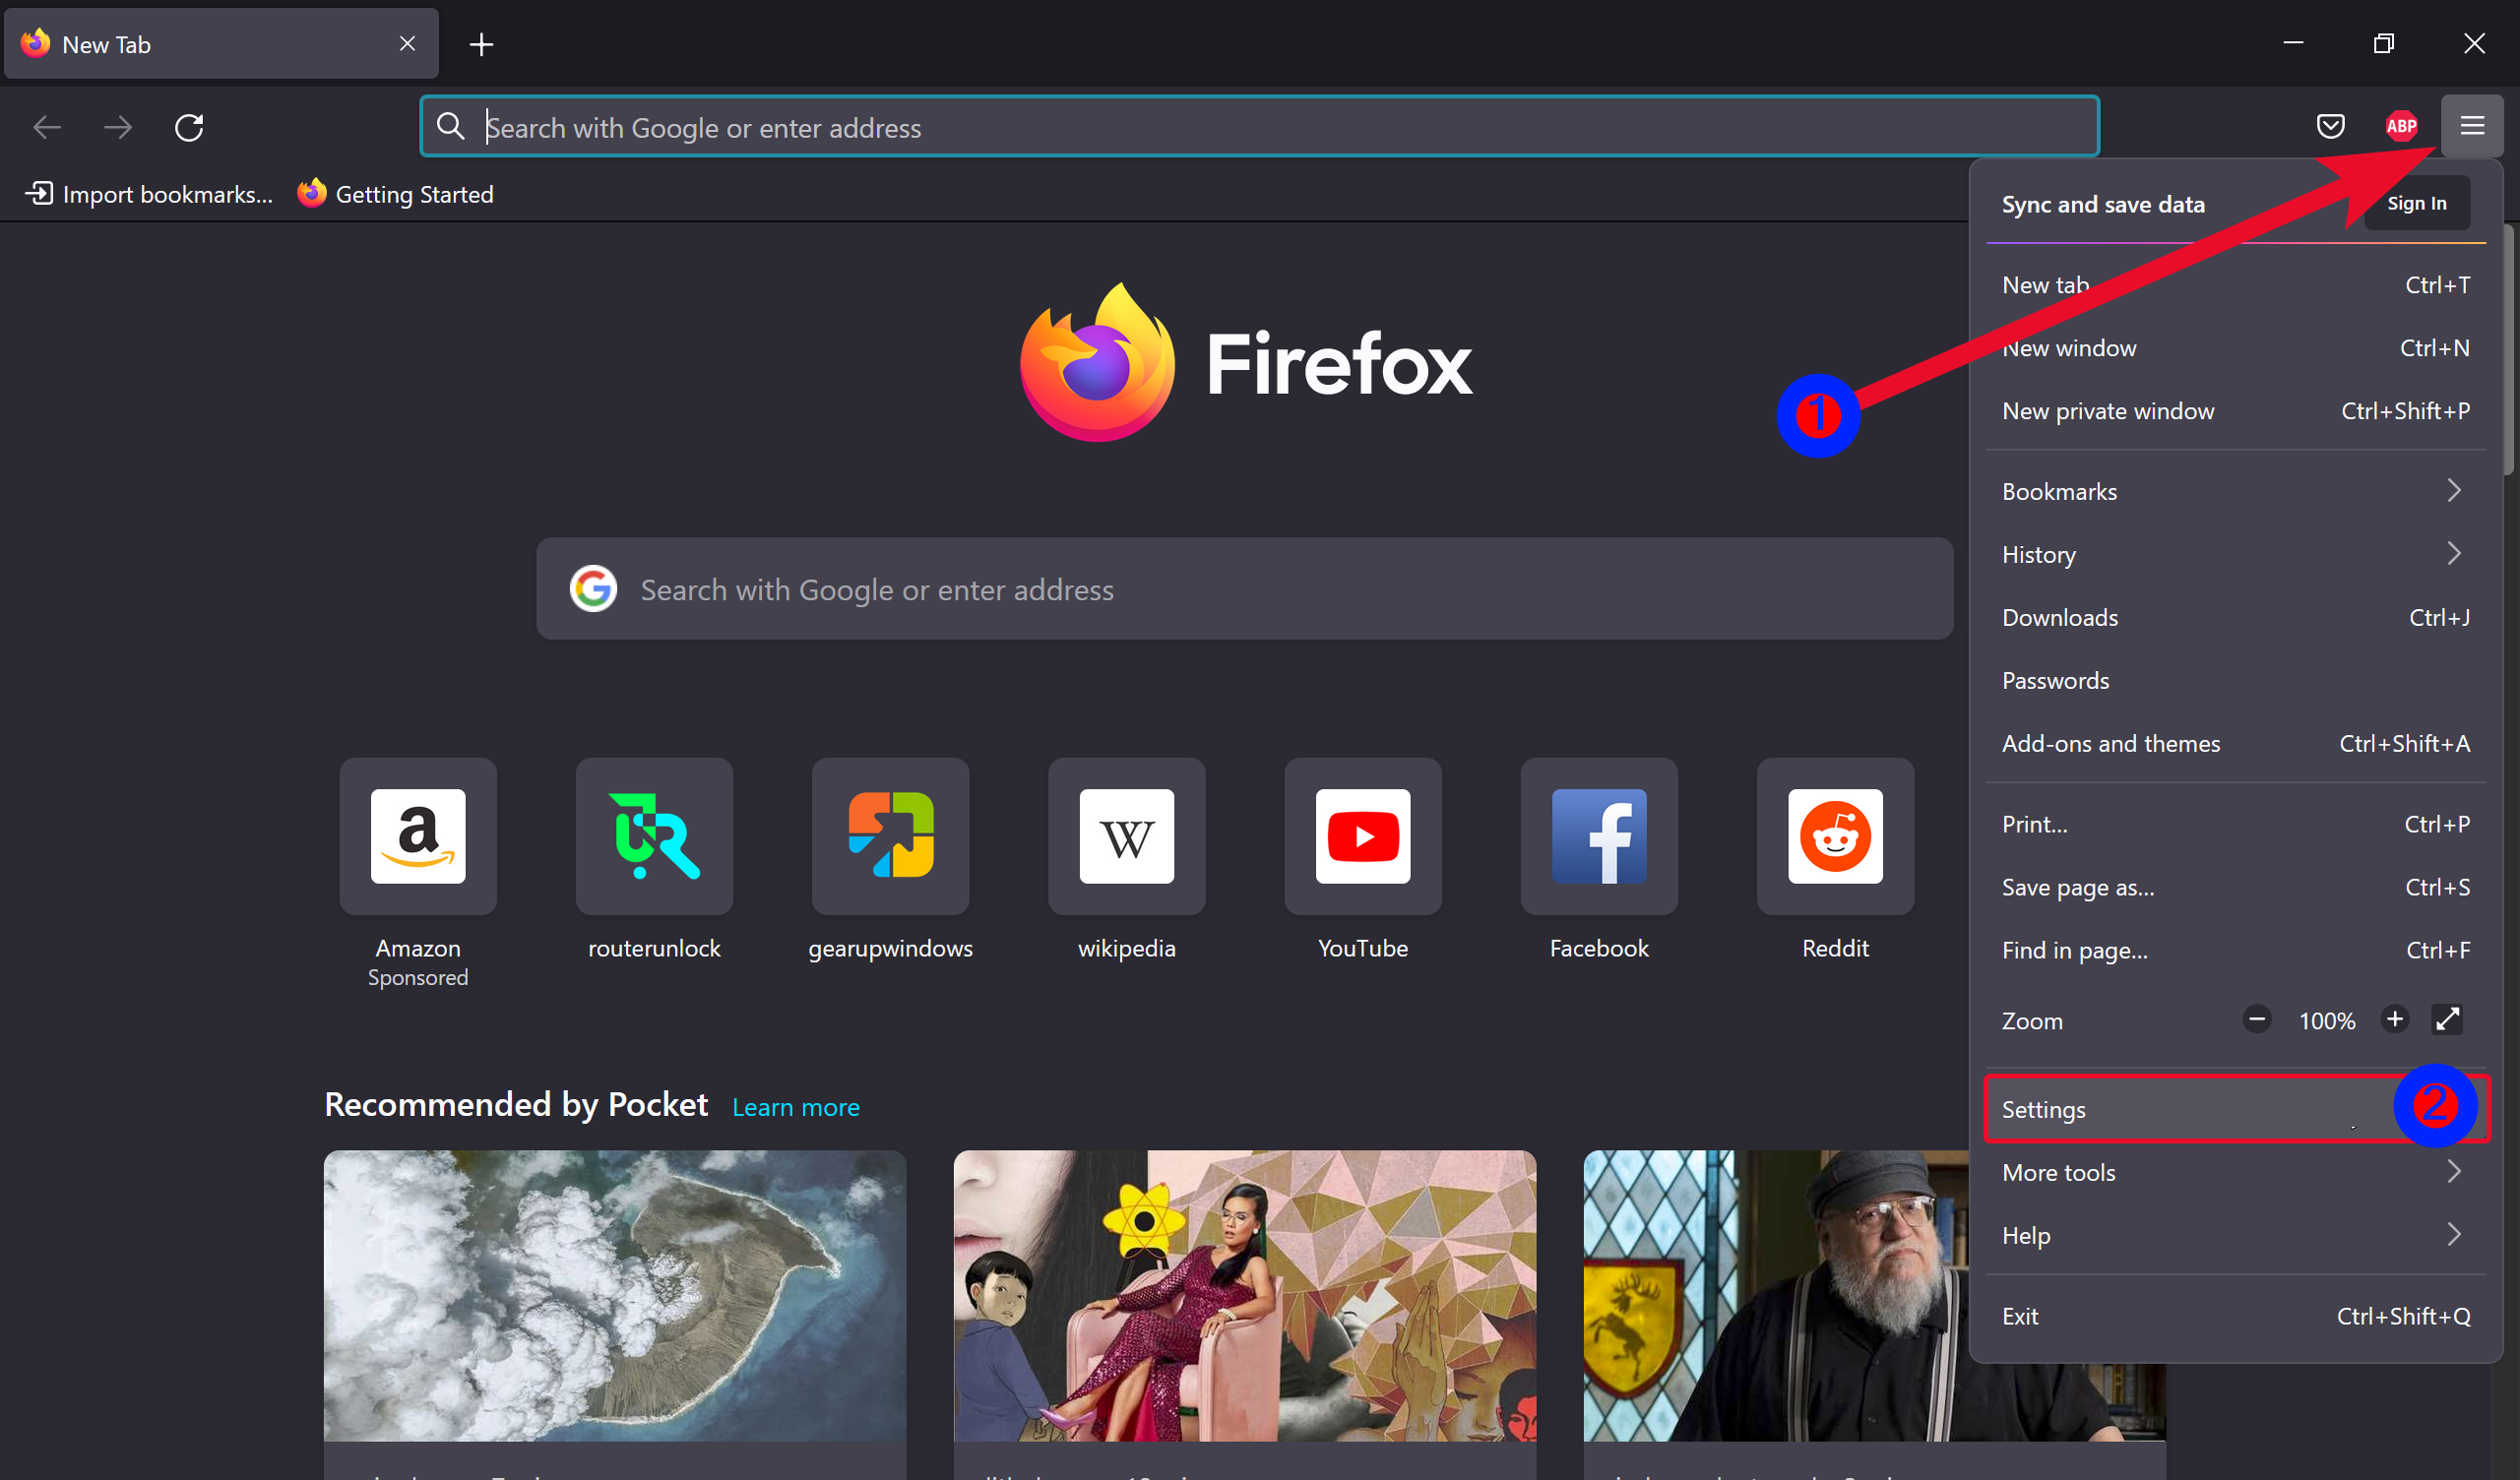Viewport: 2520px width, 1480px height.
Task: Click the Google logo in search box
Action: [593, 589]
